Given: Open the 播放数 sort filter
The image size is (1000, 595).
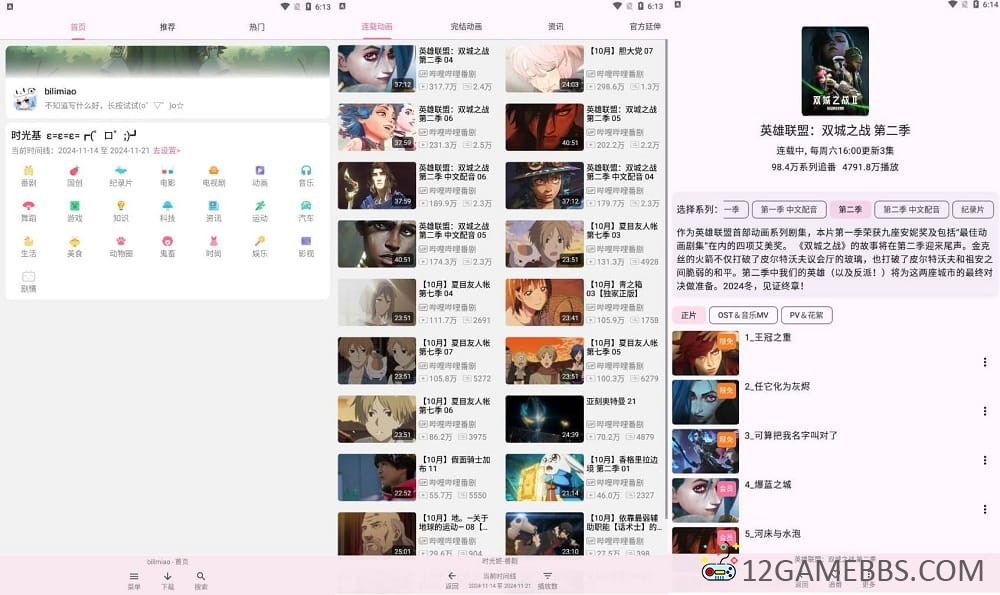Looking at the screenshot, I should pos(547,580).
